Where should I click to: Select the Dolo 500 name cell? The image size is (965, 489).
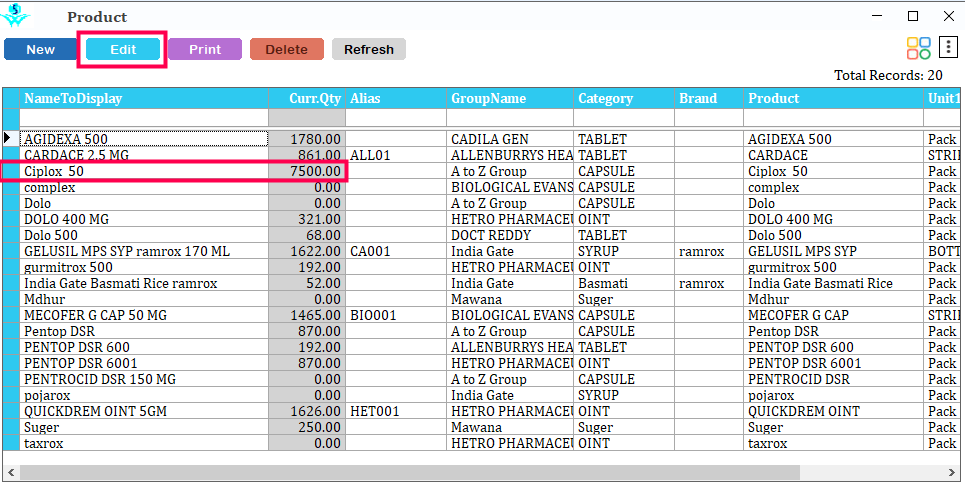tap(144, 235)
